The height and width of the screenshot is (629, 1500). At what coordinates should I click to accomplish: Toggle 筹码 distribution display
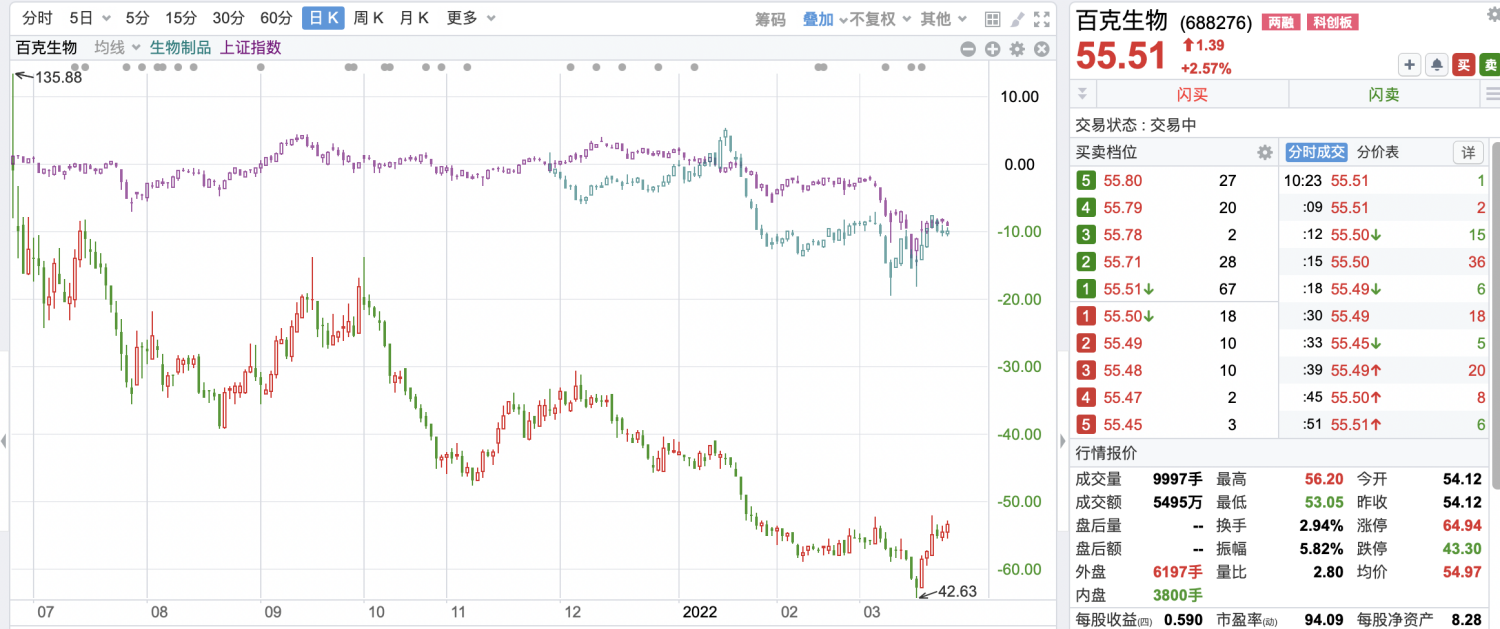[770, 19]
